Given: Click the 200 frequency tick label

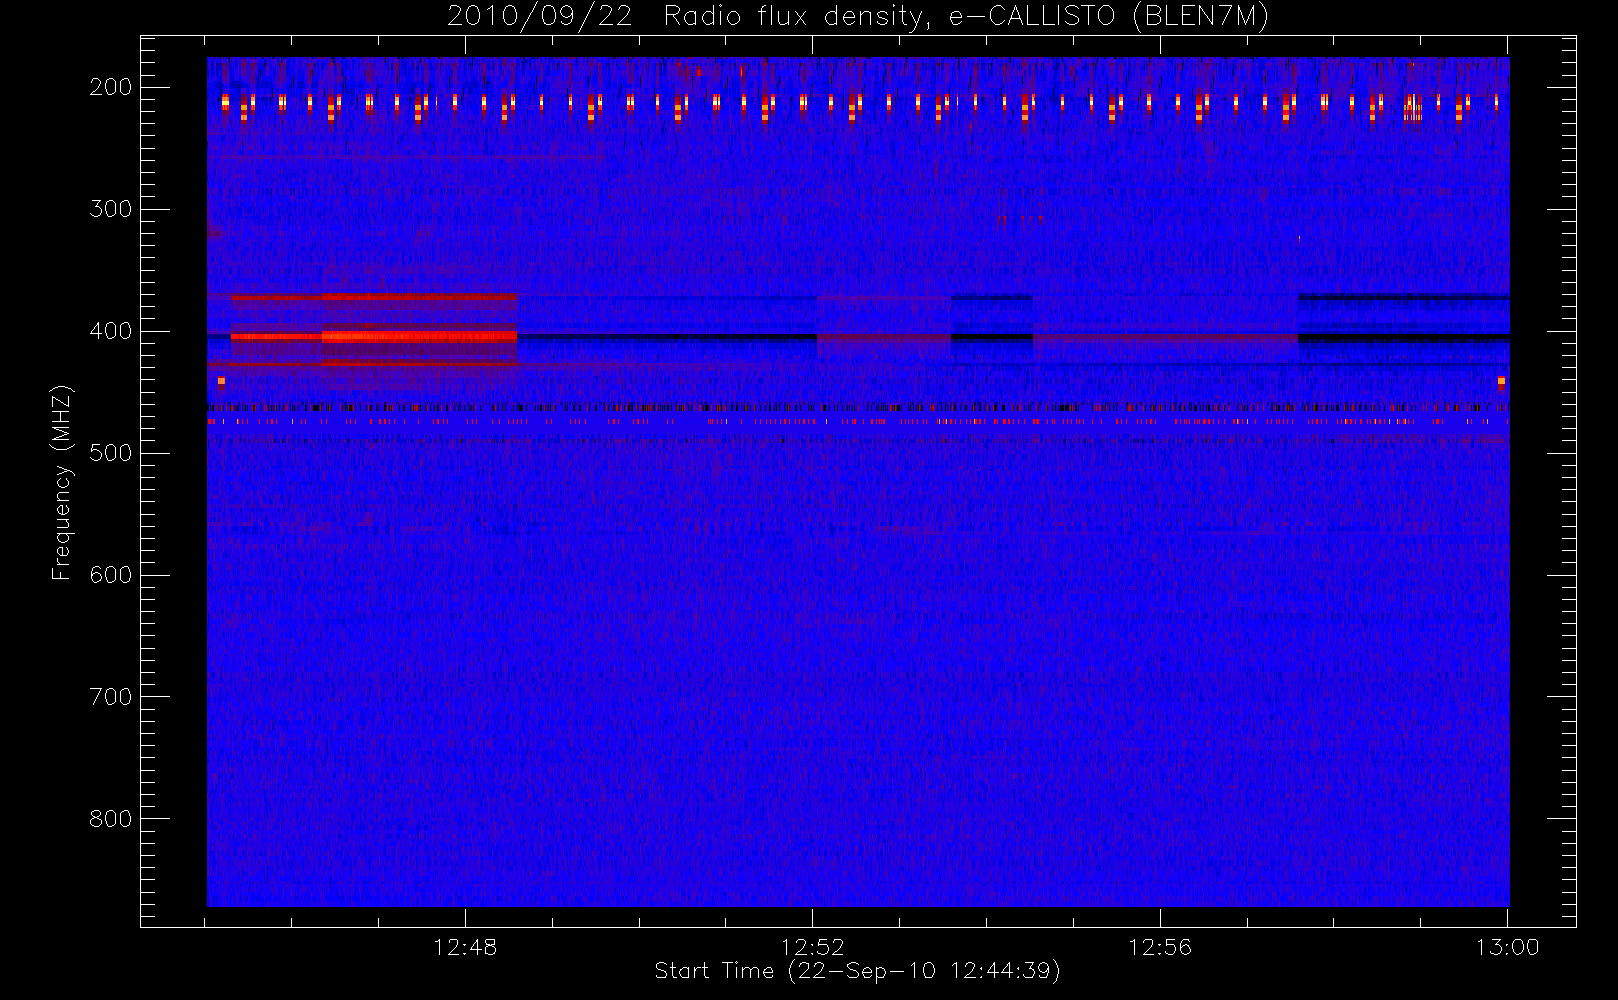Looking at the screenshot, I should [110, 87].
